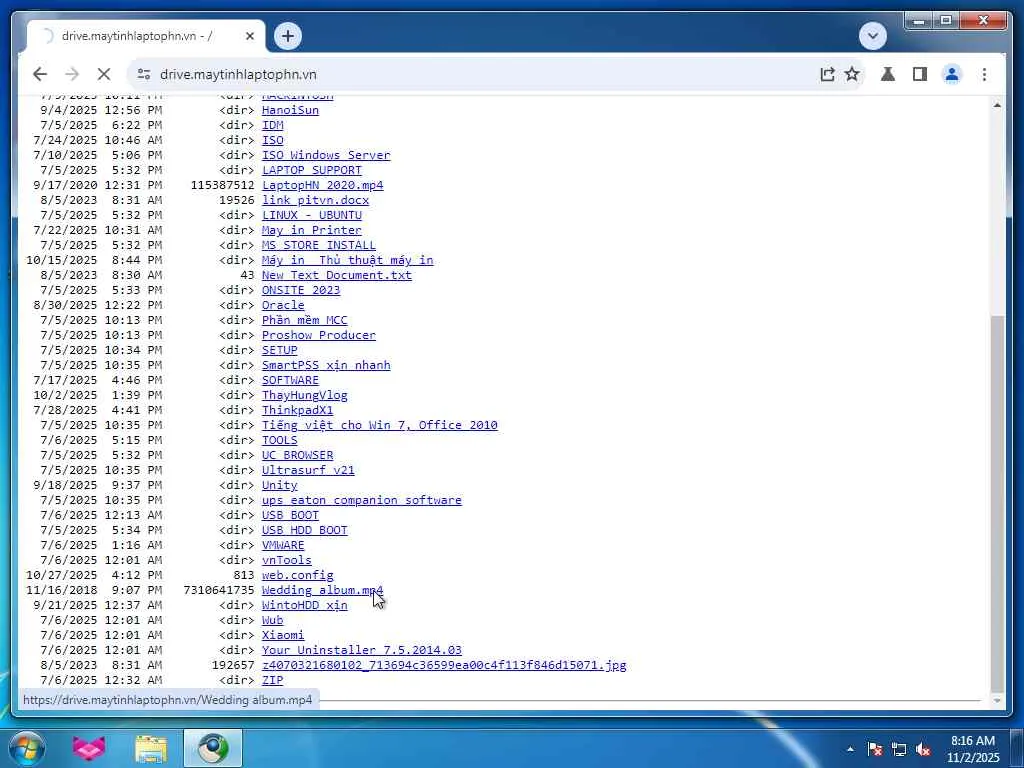This screenshot has width=1024, height=768.
Task: Expand the tab search dropdown
Action: [872, 36]
